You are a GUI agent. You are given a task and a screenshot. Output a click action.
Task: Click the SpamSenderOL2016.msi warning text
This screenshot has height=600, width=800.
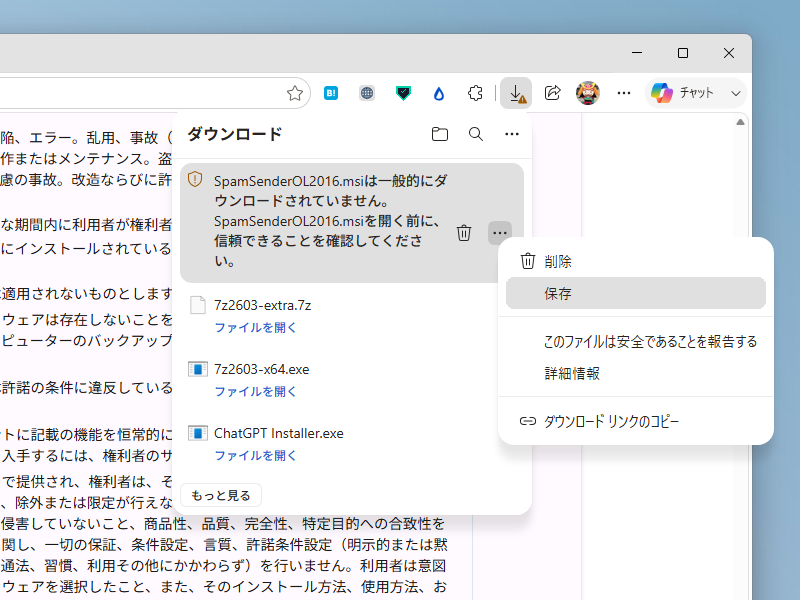click(330, 220)
